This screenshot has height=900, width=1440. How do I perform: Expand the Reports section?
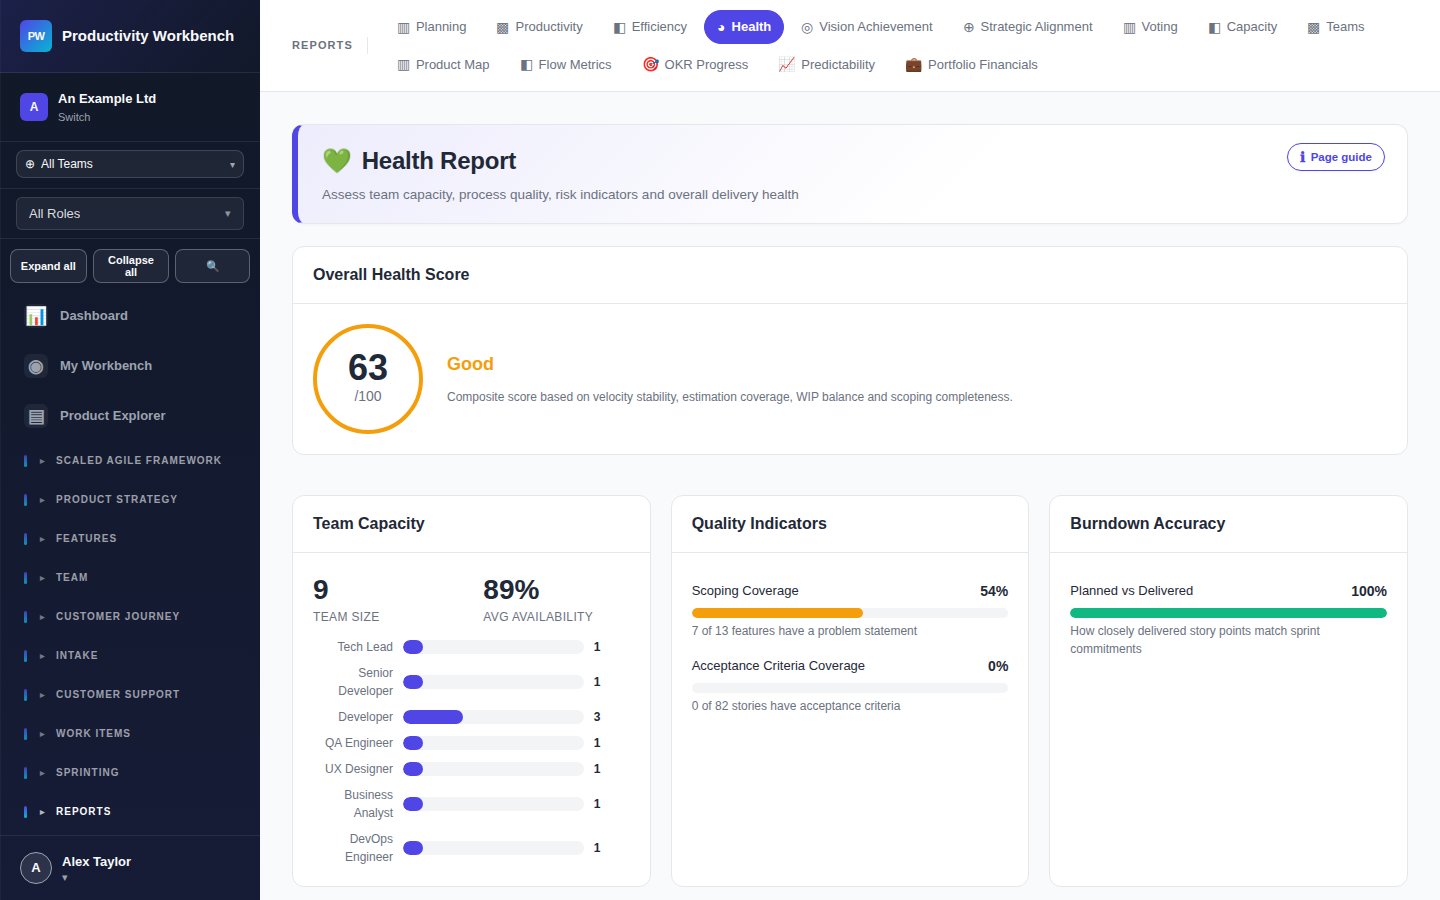click(x=130, y=812)
